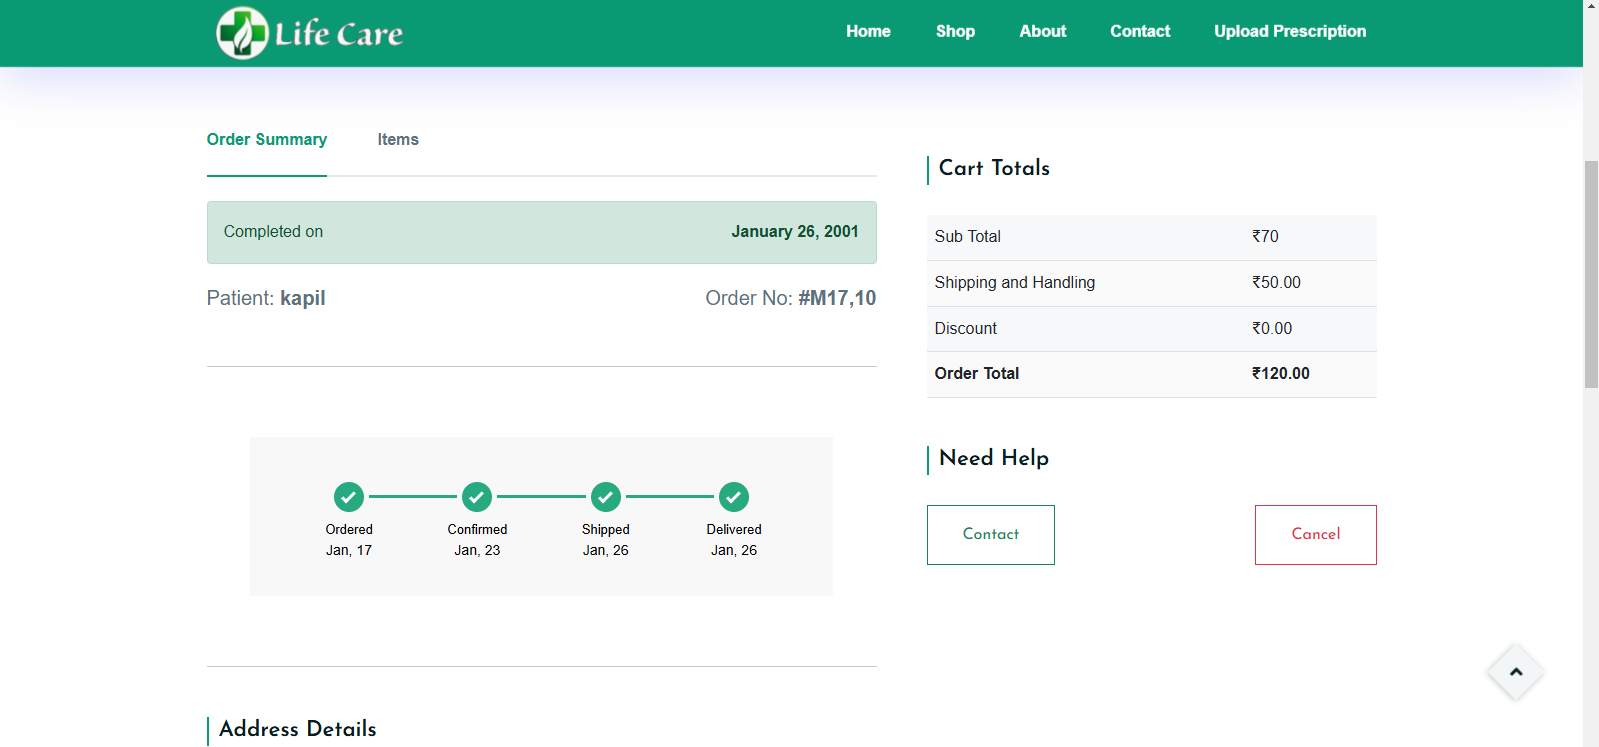
Task: Go to the Shop page
Action: tap(955, 31)
